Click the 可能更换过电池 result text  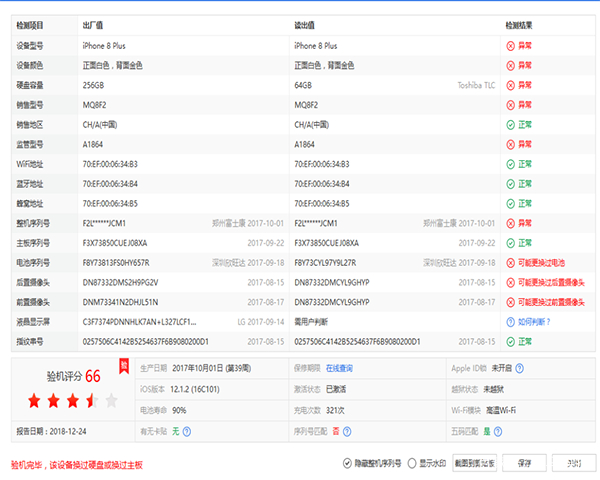(541, 263)
